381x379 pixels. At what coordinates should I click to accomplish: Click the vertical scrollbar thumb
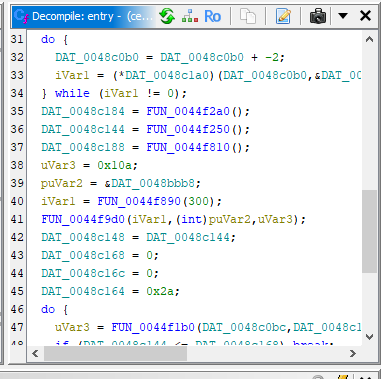[369, 232]
